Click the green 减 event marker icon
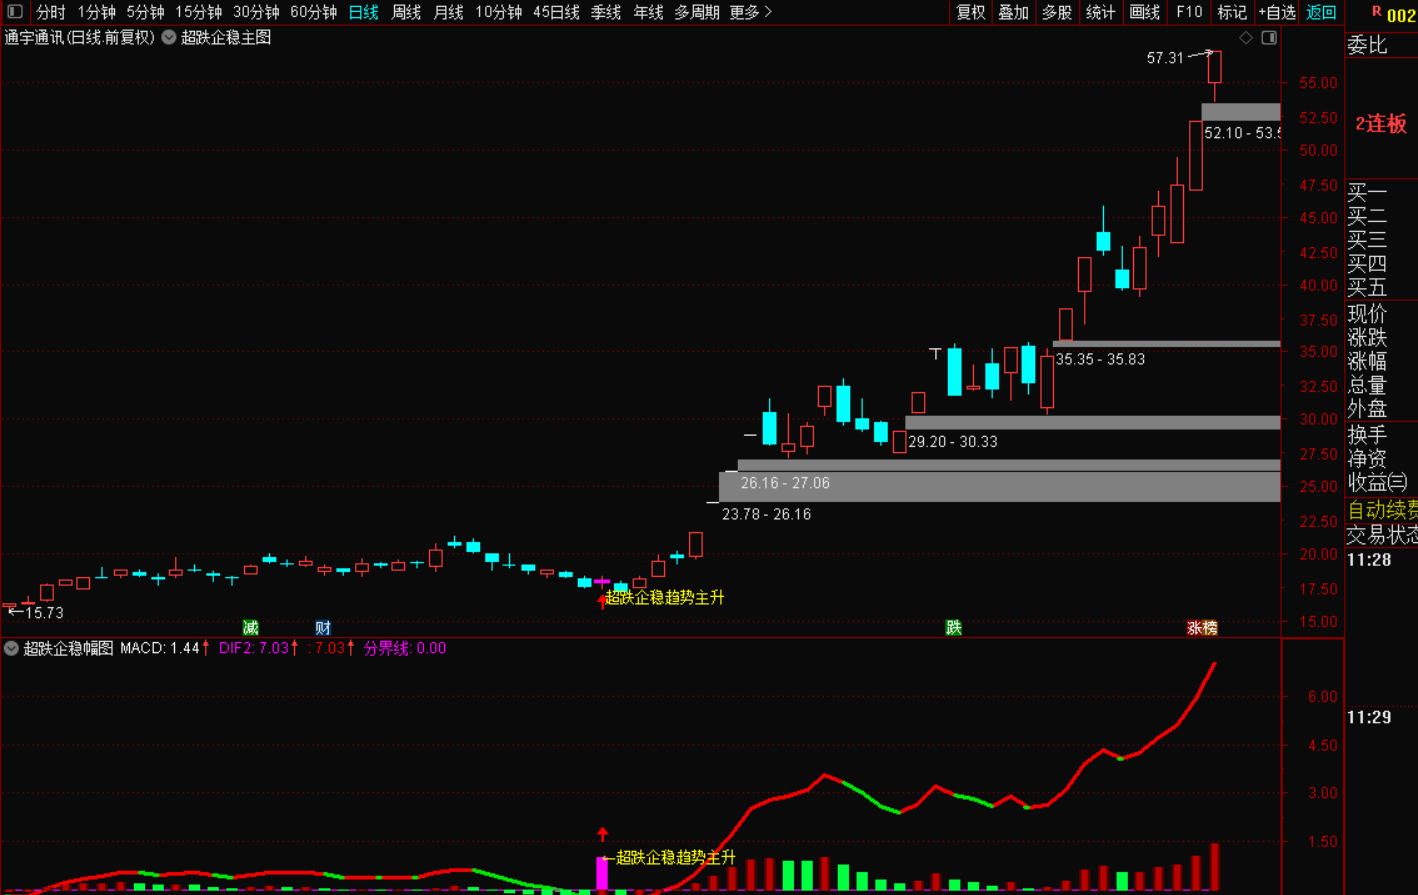The height and width of the screenshot is (895, 1418). pyautogui.click(x=251, y=628)
